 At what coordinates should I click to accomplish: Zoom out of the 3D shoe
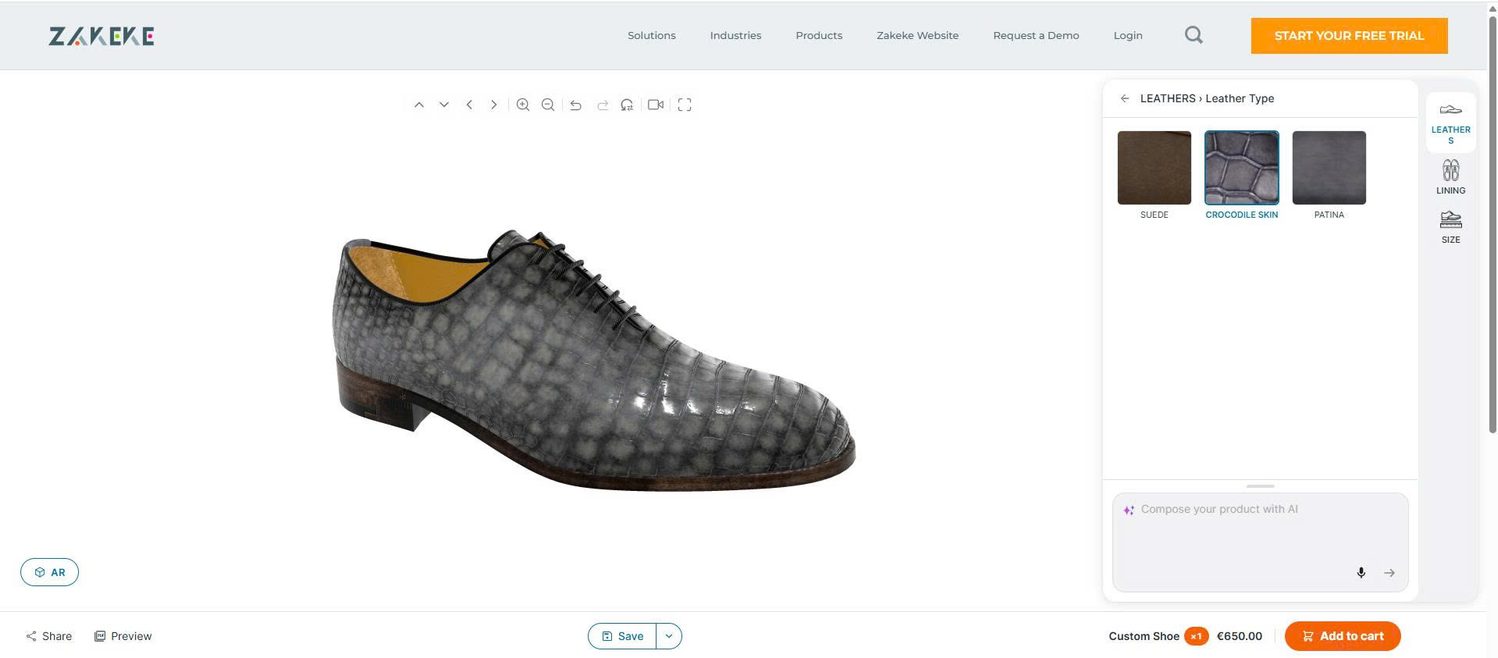pos(548,105)
